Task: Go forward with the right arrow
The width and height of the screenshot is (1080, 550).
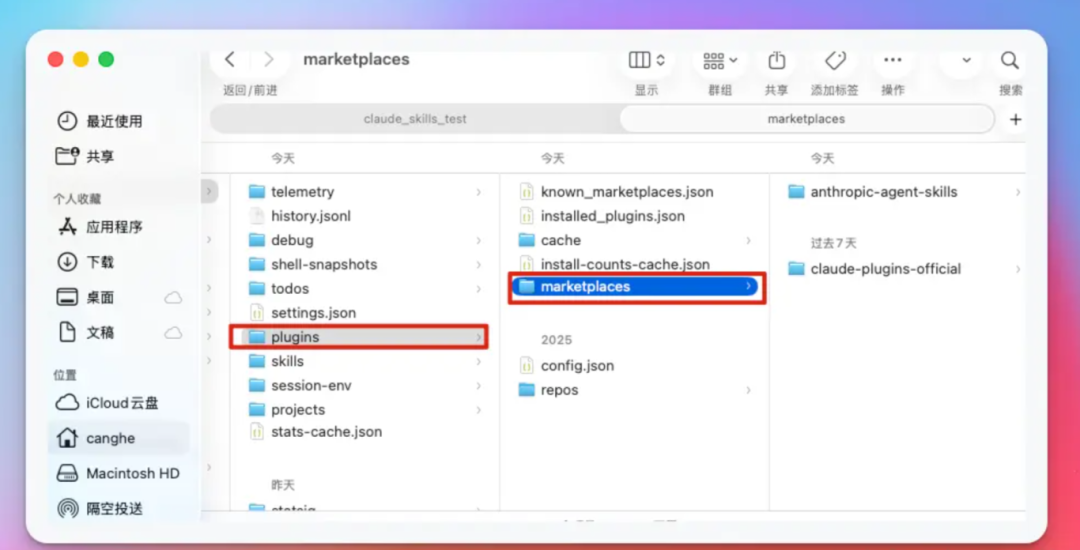Action: point(269,60)
